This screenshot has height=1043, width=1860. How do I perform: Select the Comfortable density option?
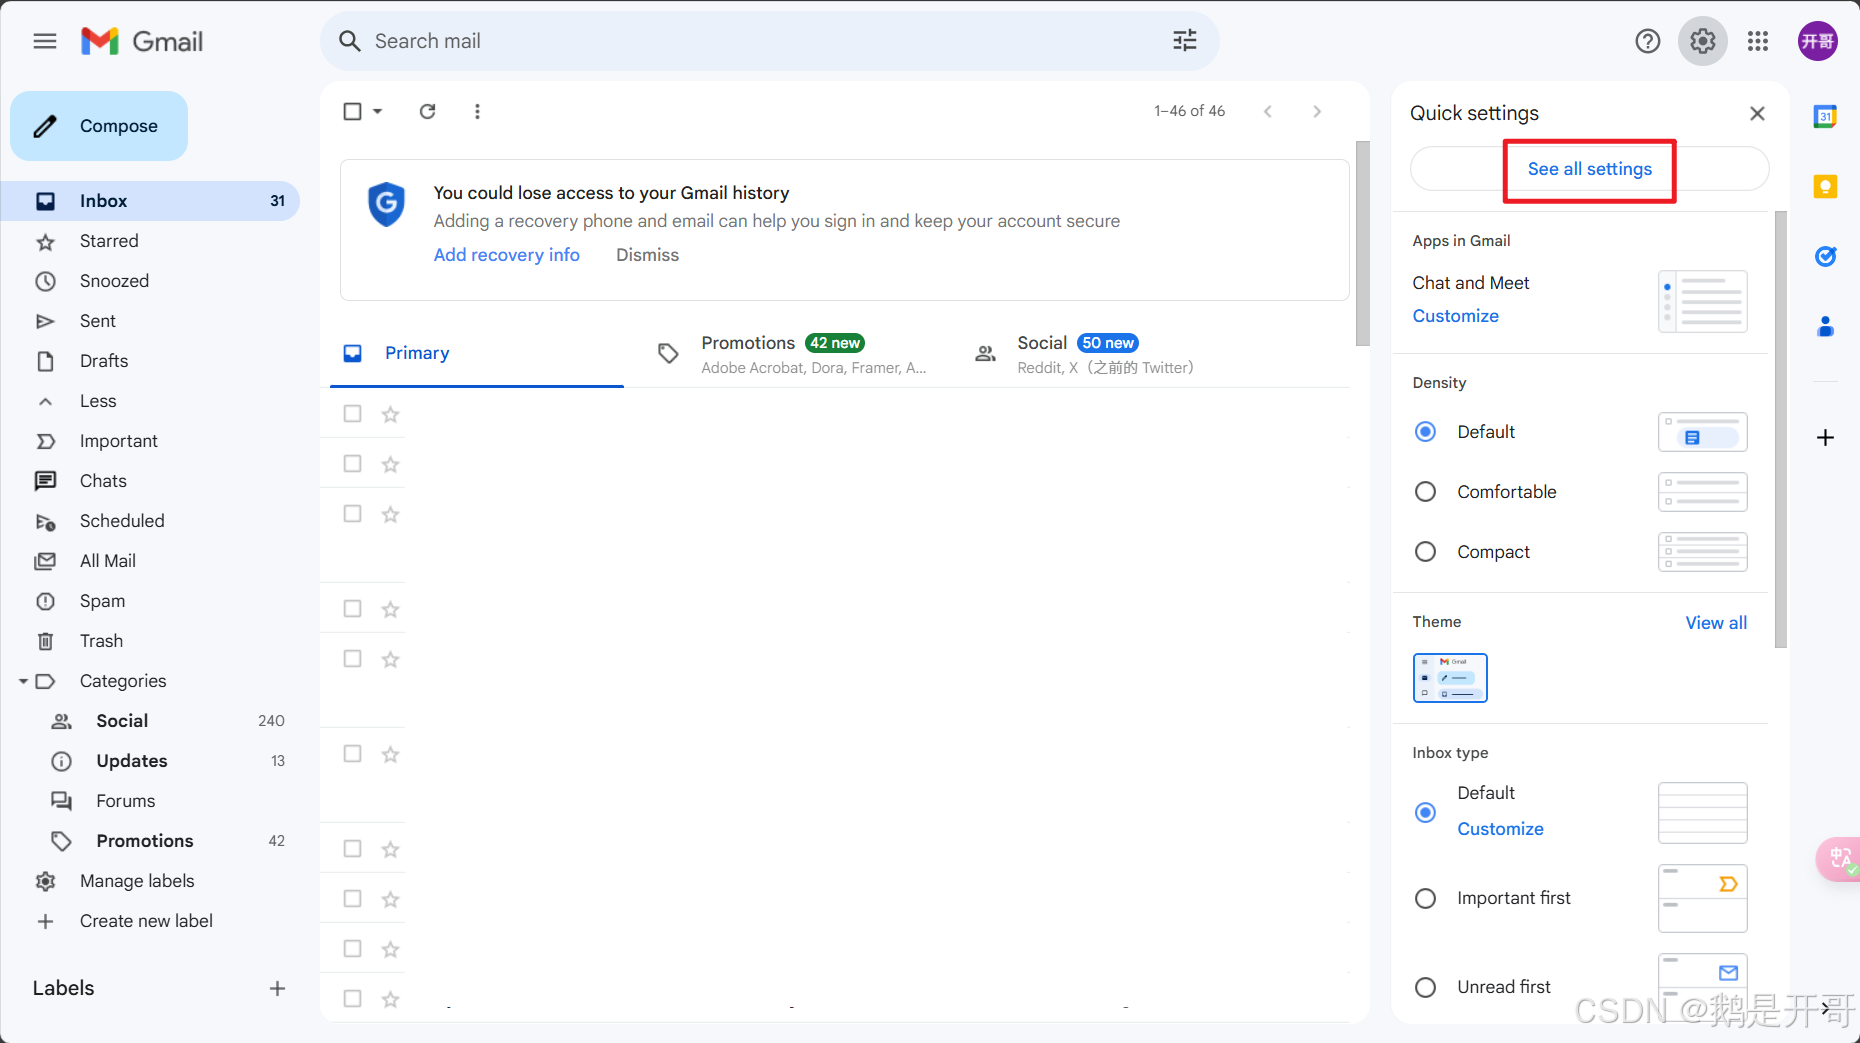click(x=1426, y=492)
